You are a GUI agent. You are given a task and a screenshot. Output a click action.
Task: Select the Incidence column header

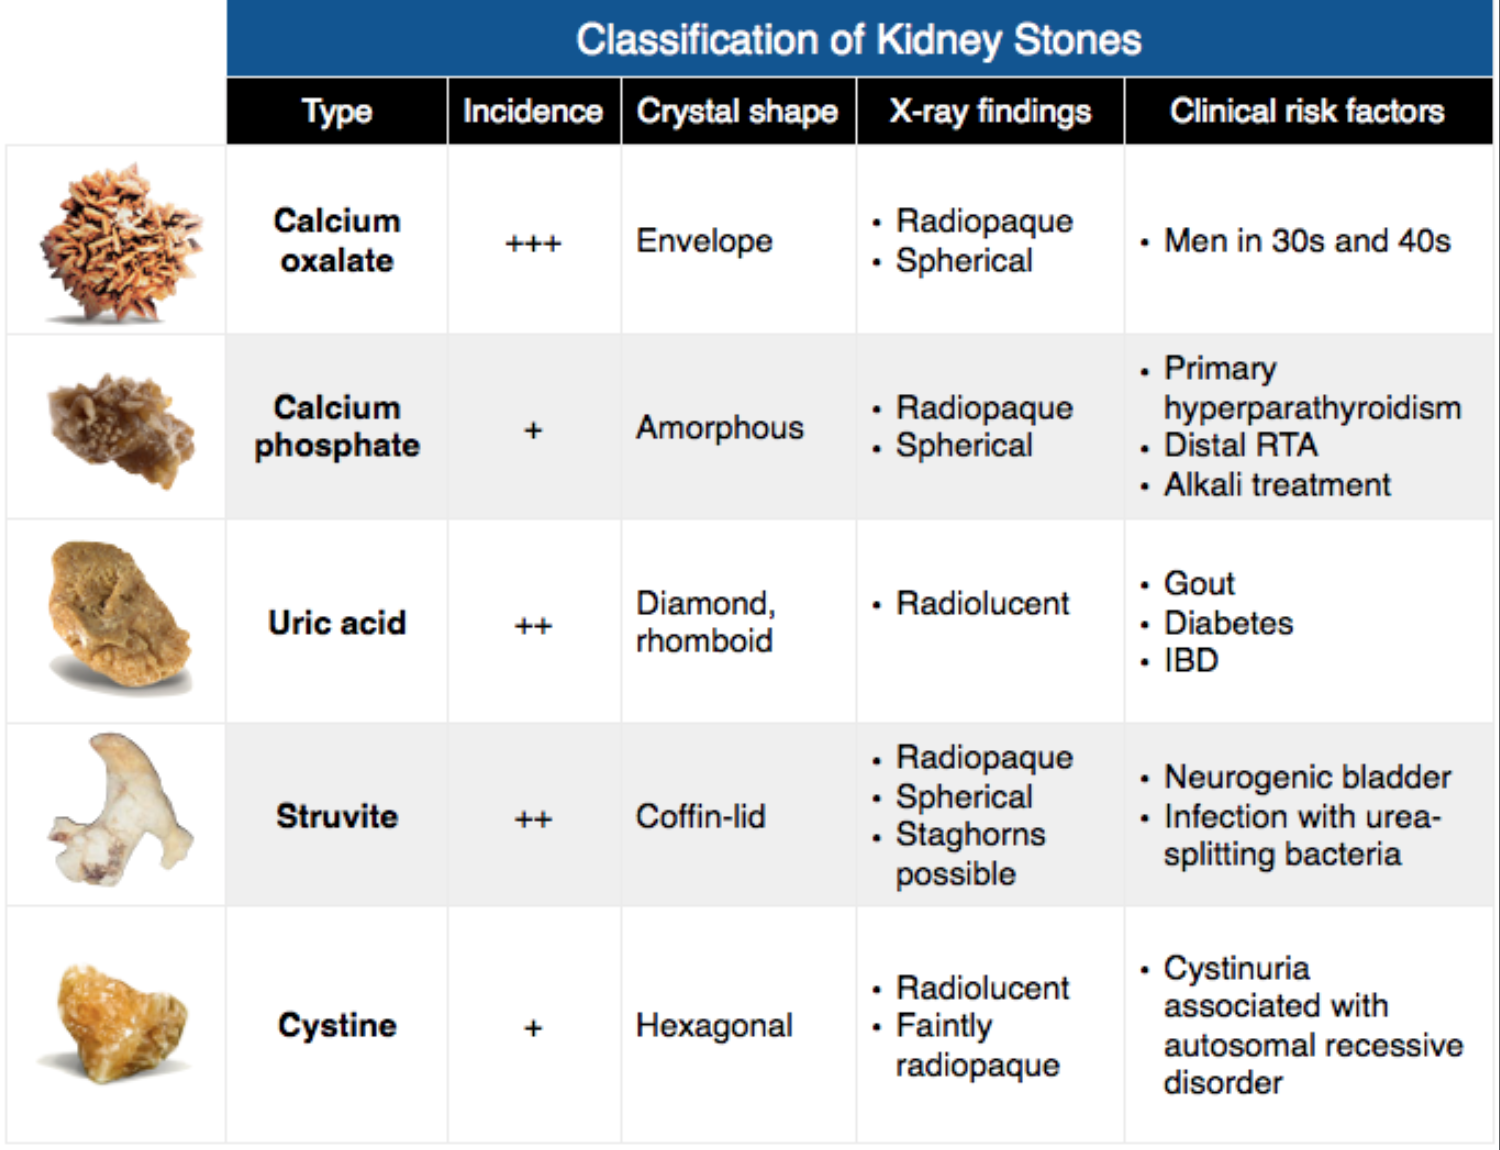533,111
